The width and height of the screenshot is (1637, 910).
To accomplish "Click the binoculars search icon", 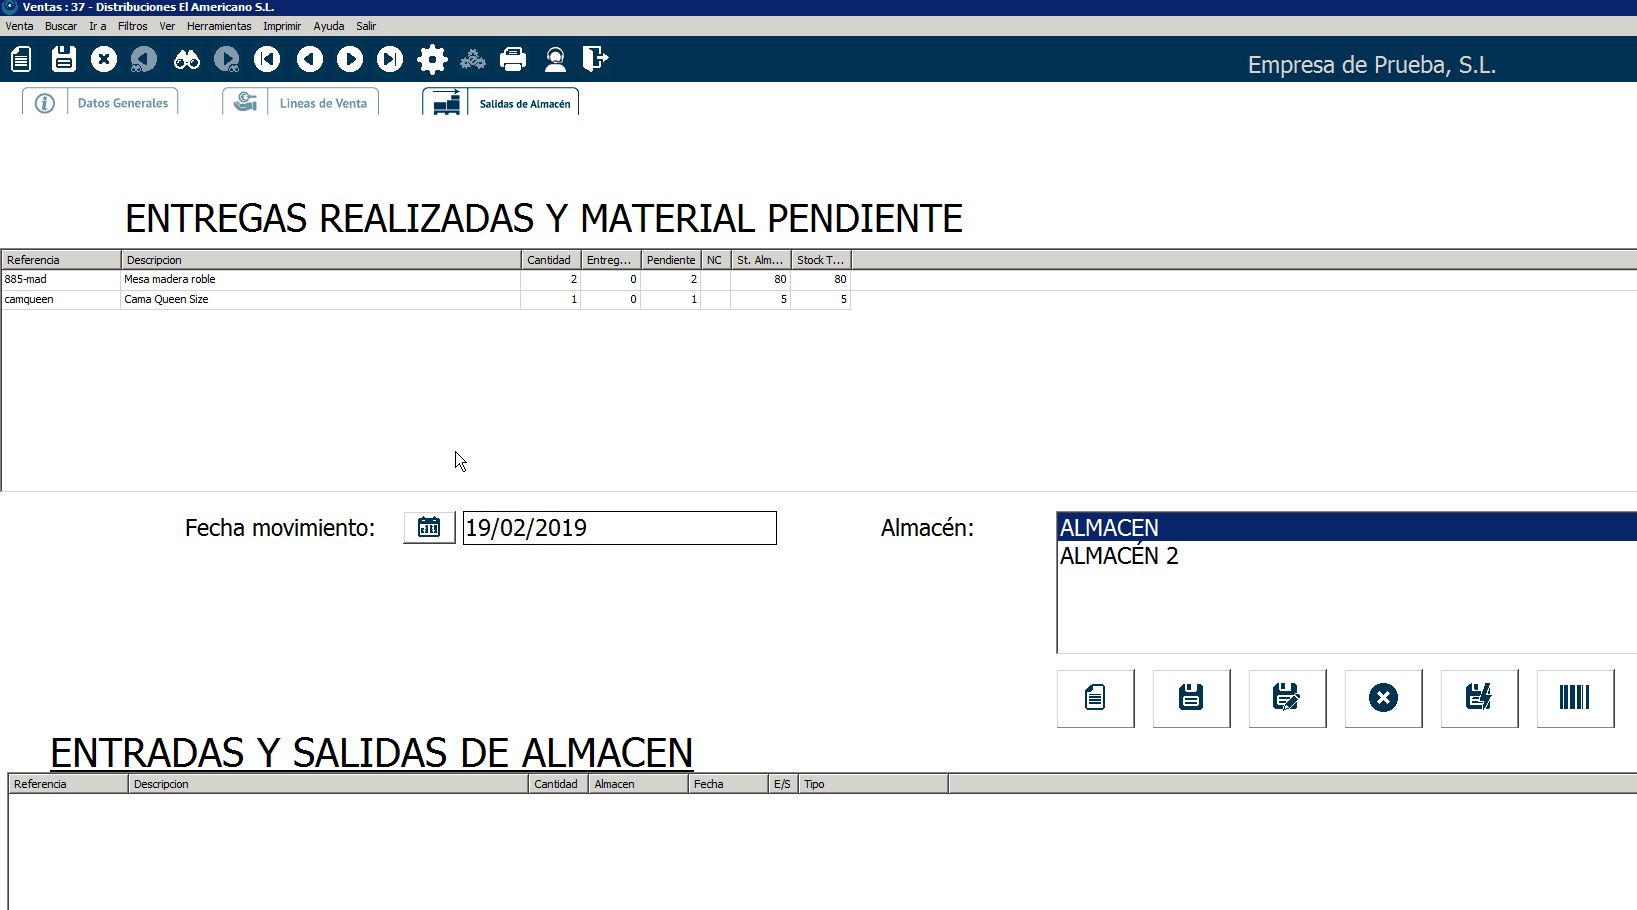I will (186, 60).
